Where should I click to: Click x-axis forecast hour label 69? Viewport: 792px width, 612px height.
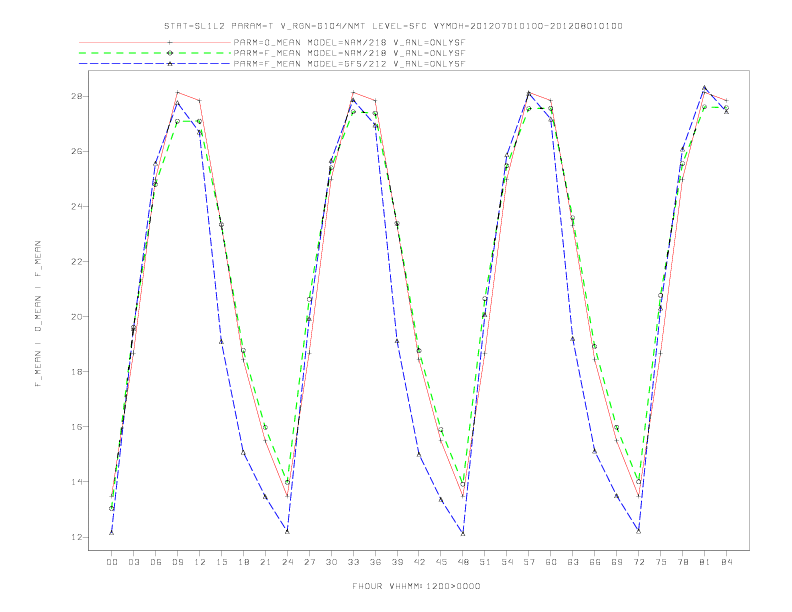pyautogui.click(x=617, y=562)
